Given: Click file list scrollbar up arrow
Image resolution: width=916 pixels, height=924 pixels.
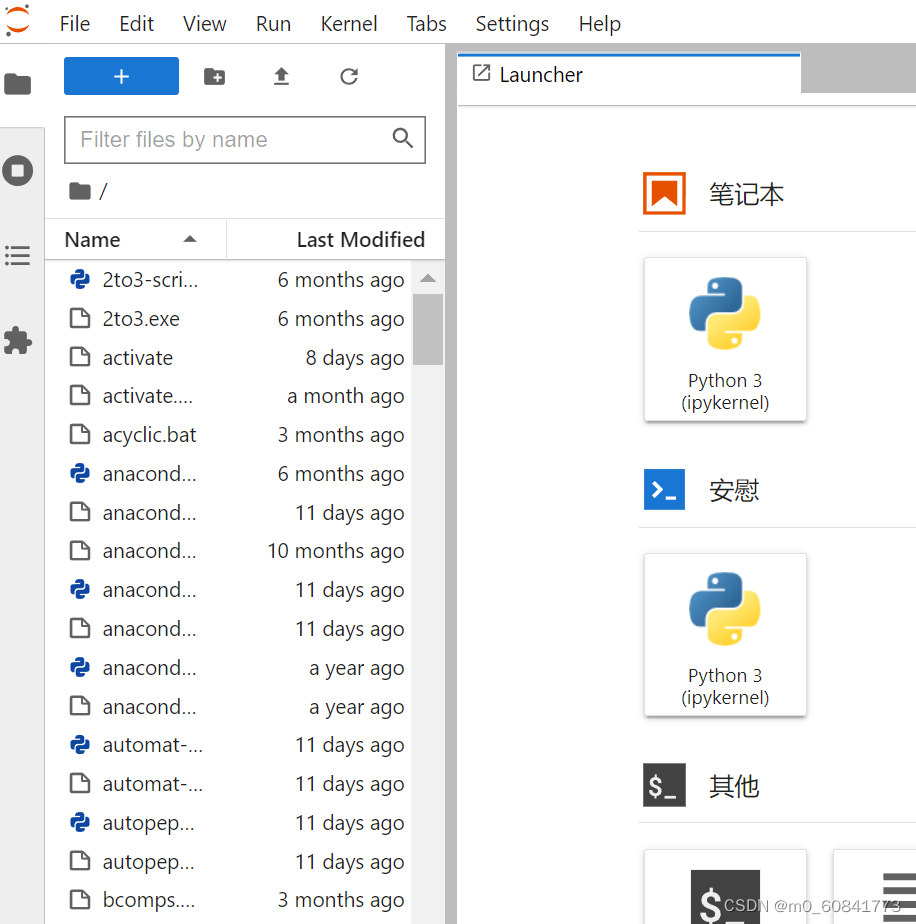Looking at the screenshot, I should coord(428,278).
